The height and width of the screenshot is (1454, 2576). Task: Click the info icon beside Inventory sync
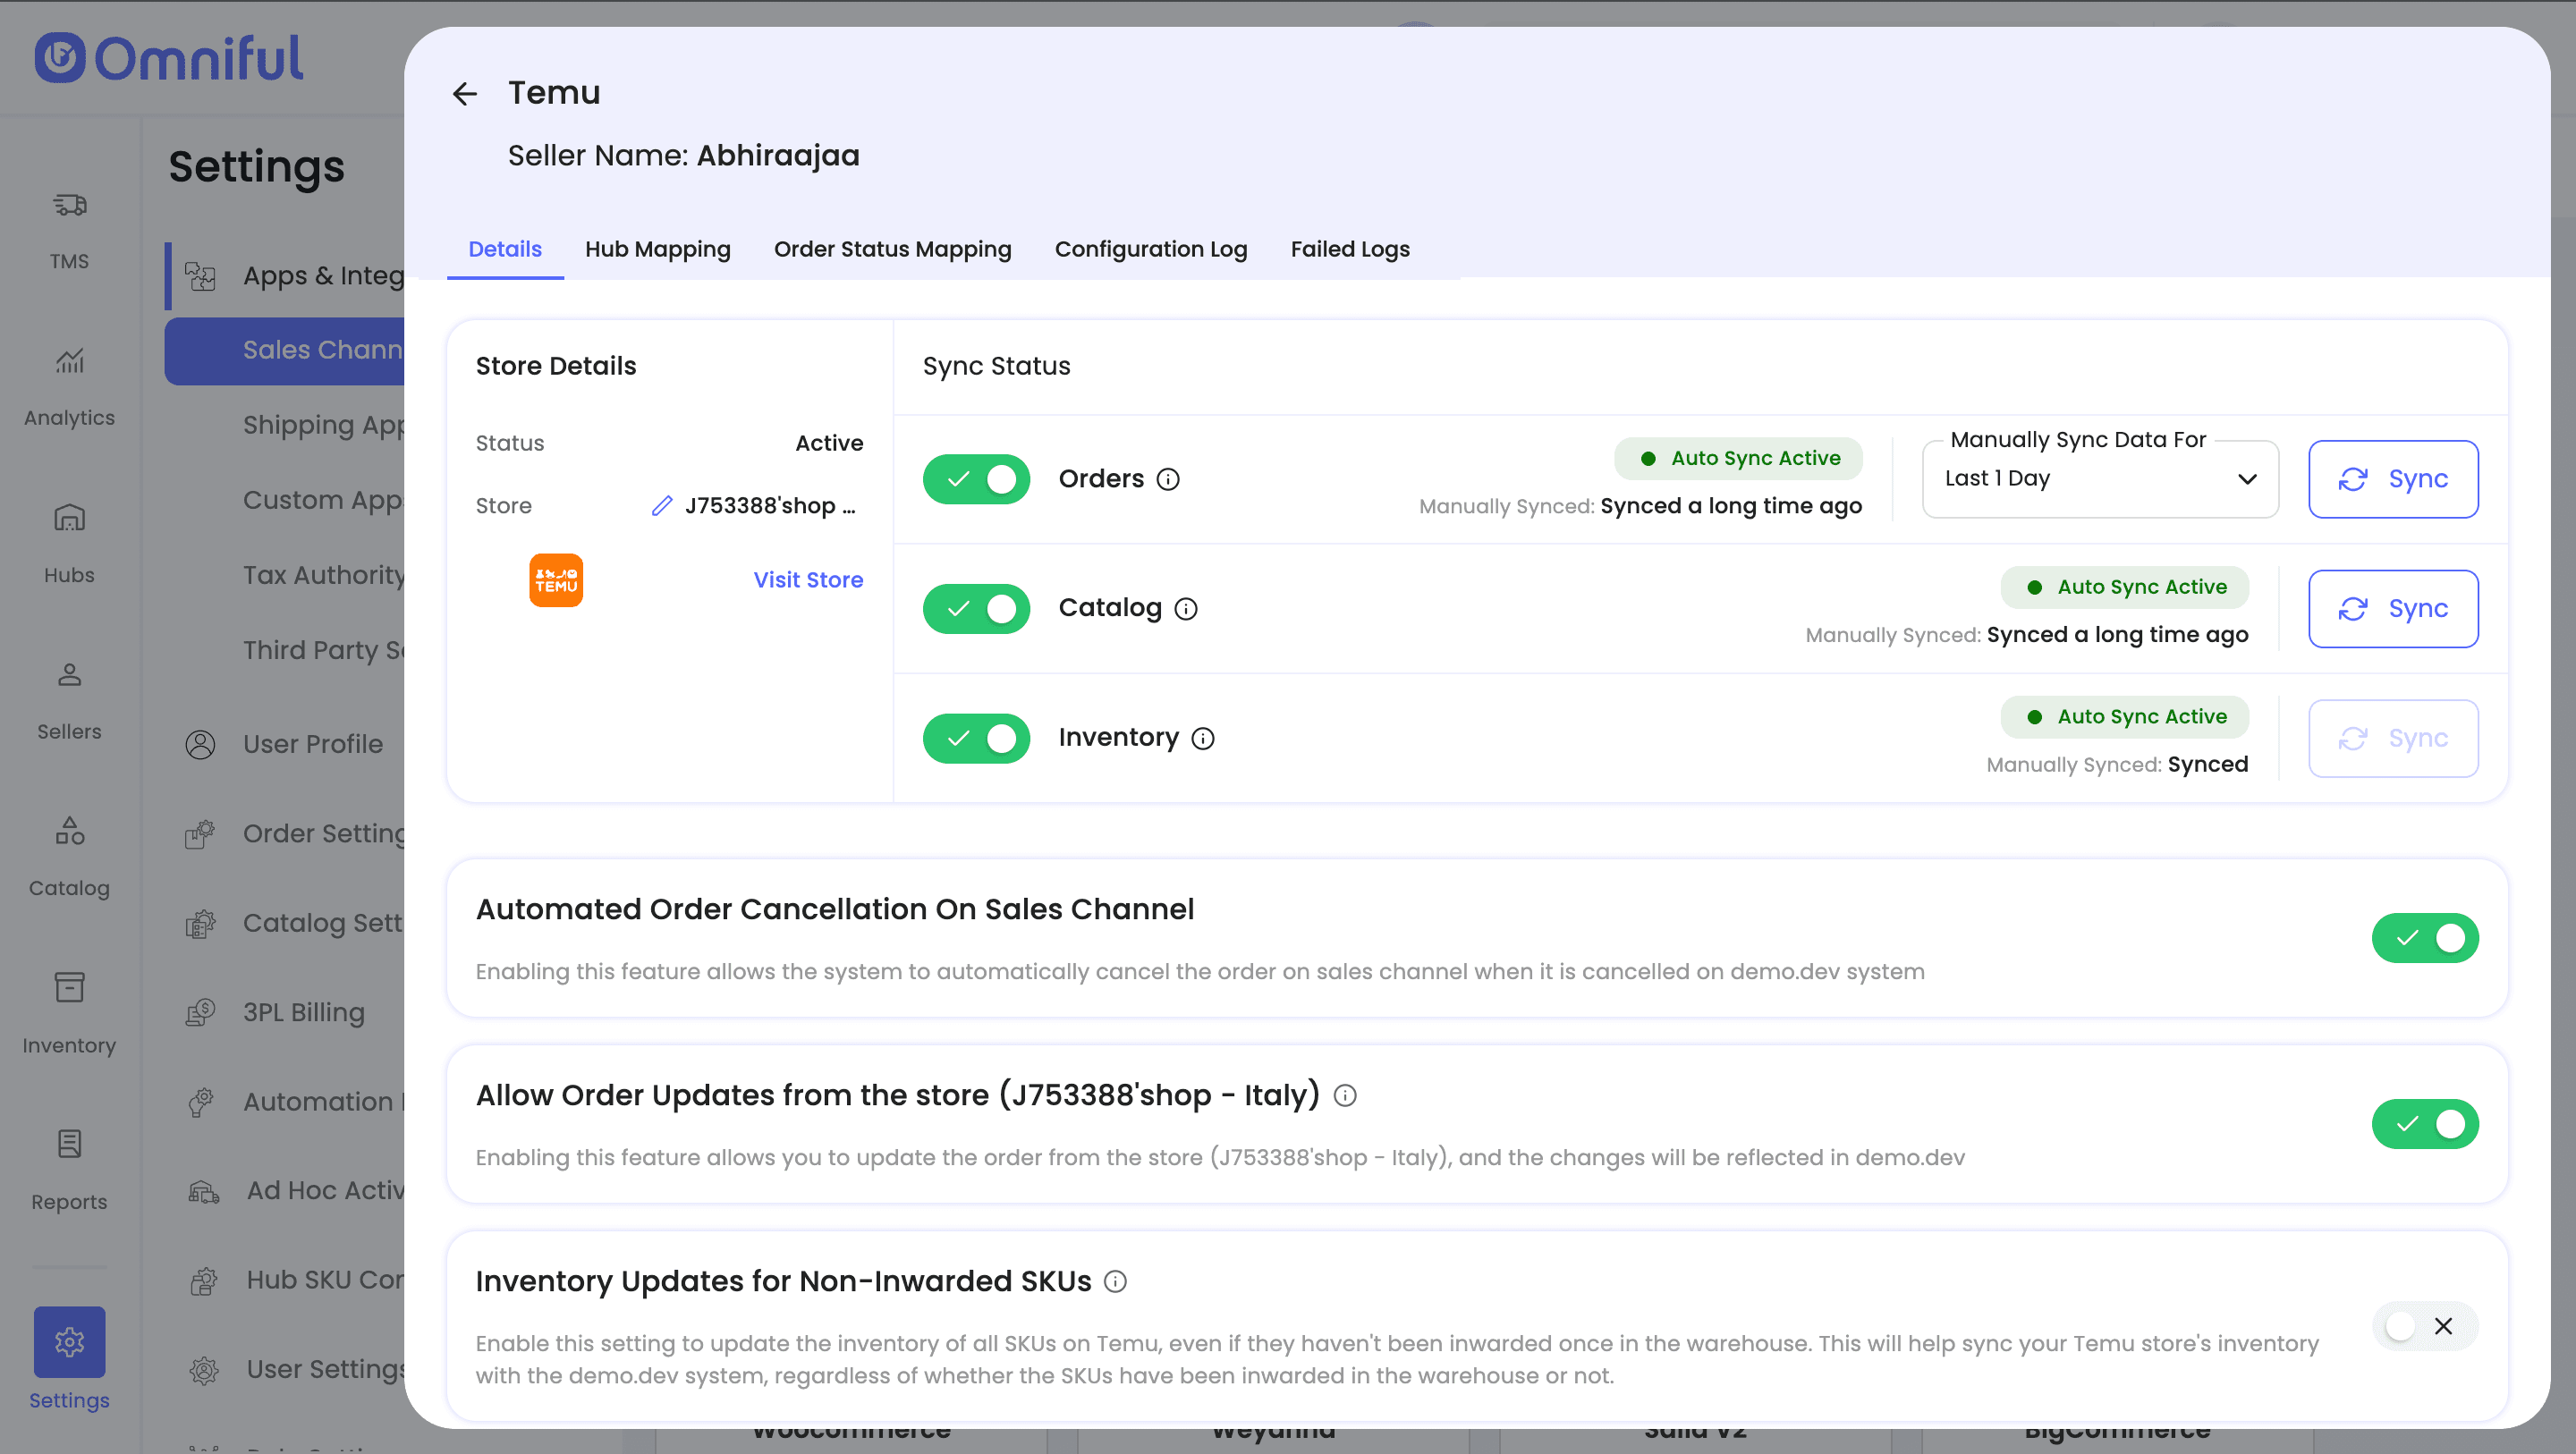click(x=1203, y=738)
